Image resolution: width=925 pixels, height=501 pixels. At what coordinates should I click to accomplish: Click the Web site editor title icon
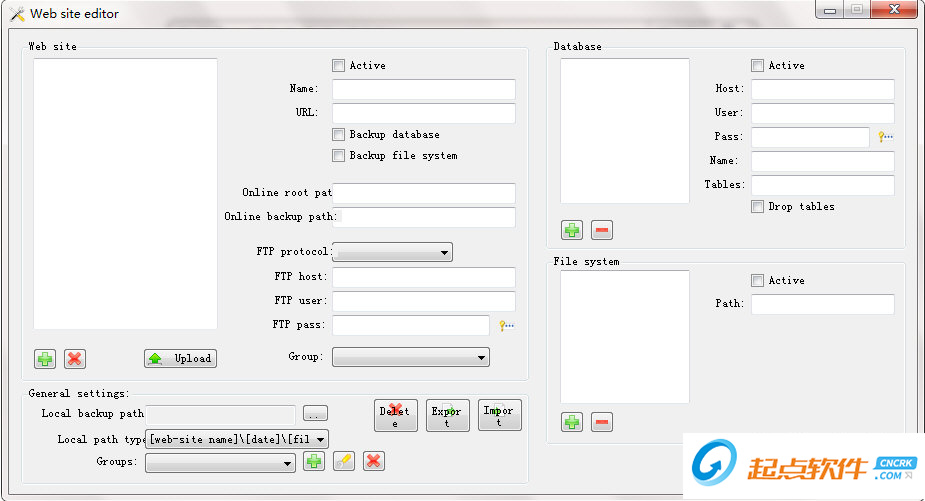(17, 14)
